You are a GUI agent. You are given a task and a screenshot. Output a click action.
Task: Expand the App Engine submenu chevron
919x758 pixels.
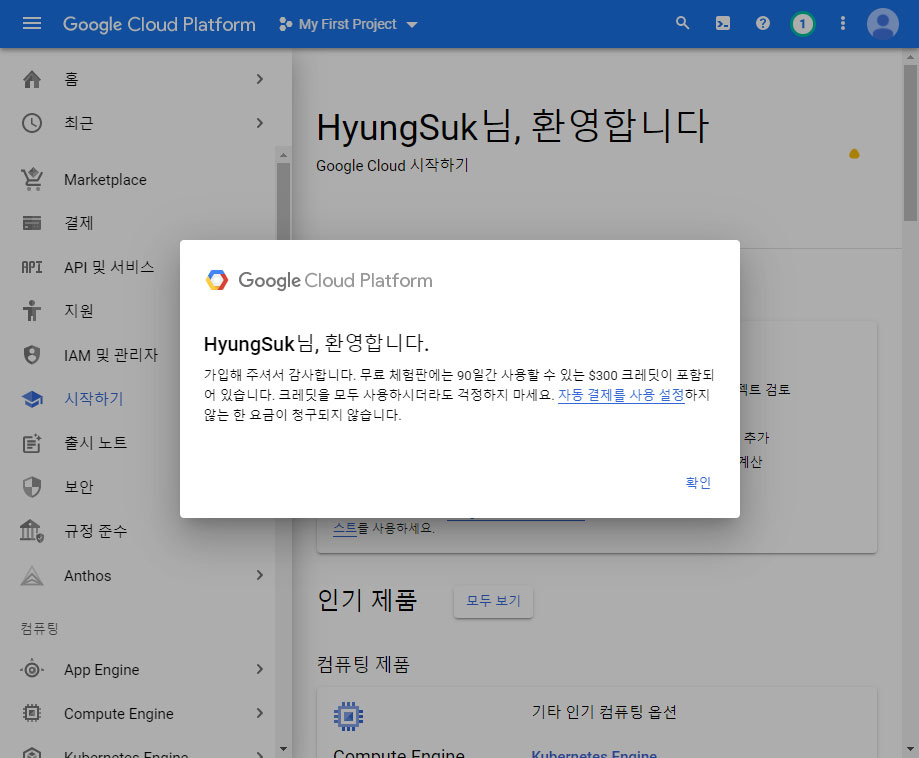pos(260,669)
